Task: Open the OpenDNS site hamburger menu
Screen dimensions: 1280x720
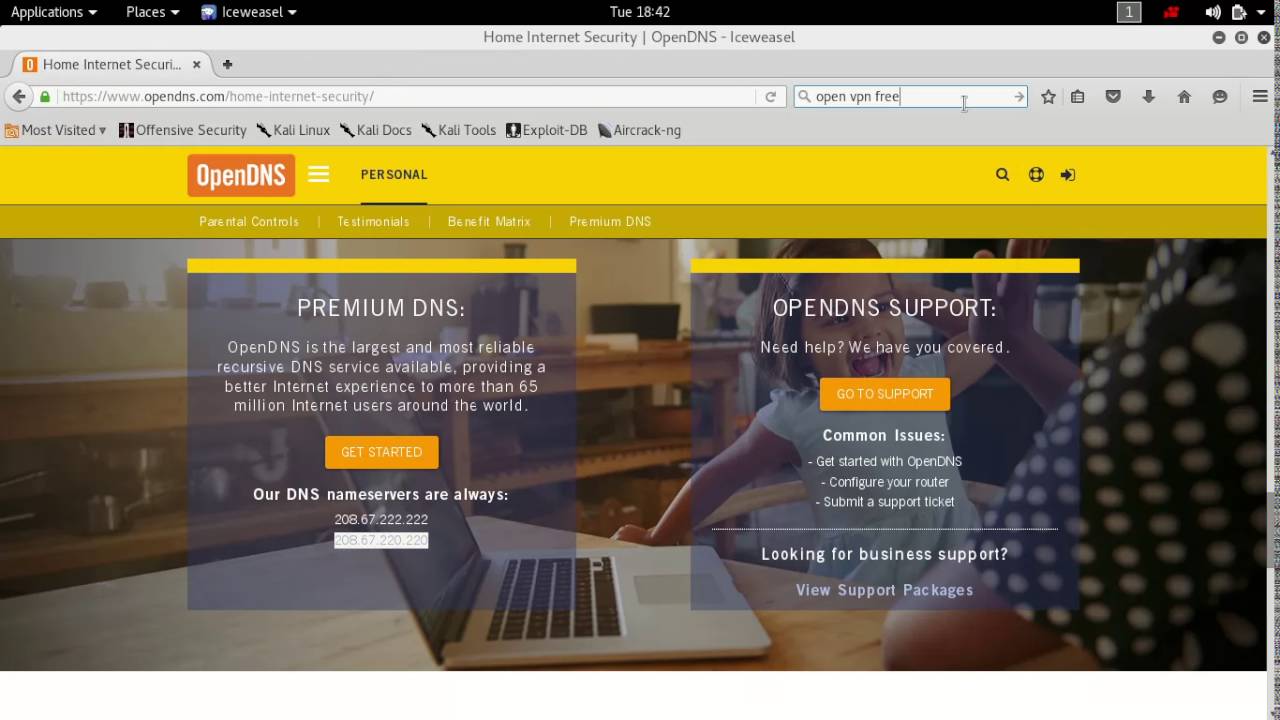Action: pos(318,174)
